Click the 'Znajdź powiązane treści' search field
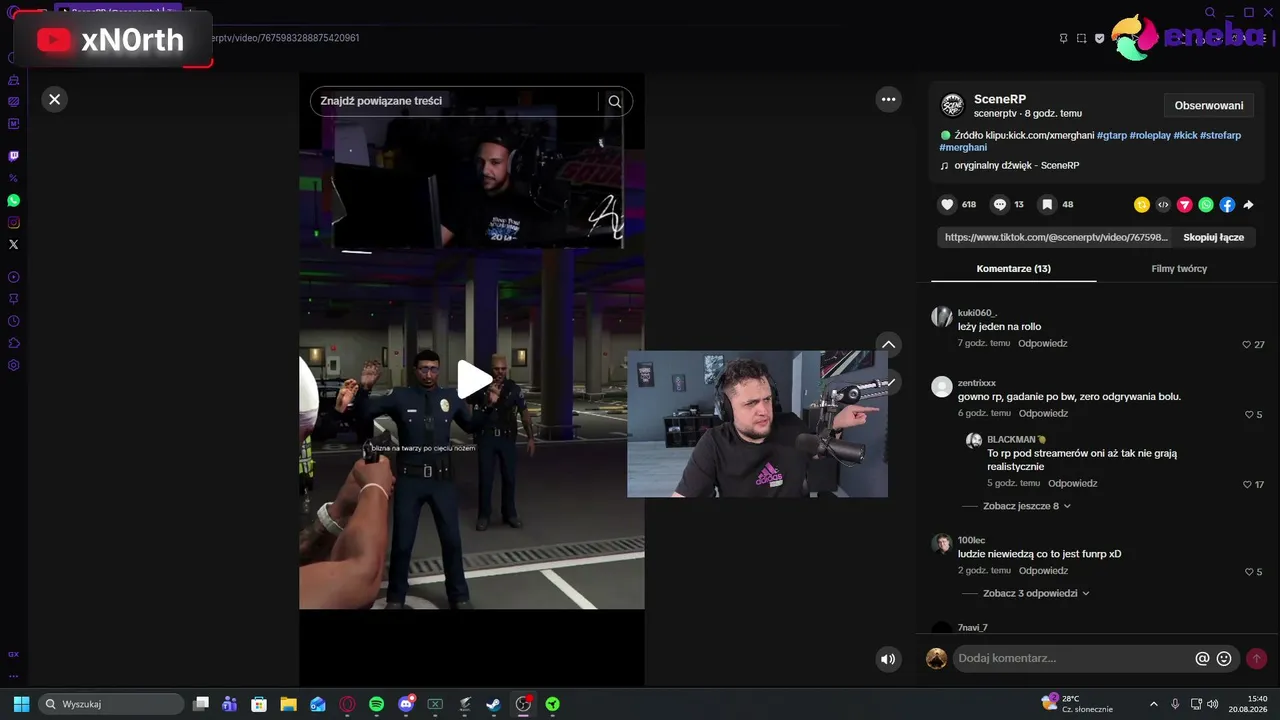 click(455, 101)
